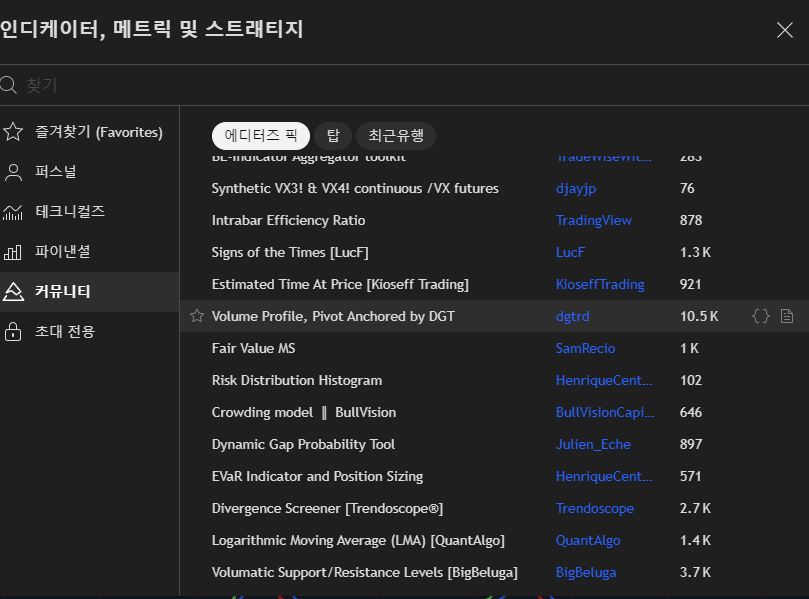Open author KioseffTrading profile link

pyautogui.click(x=600, y=284)
